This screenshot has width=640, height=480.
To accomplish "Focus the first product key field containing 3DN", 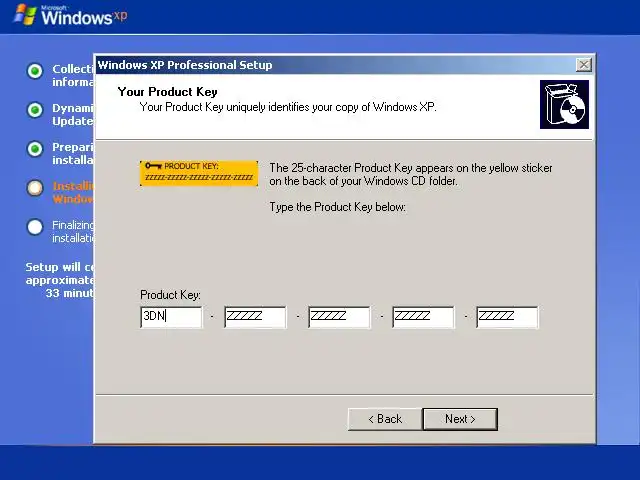I will point(171,317).
